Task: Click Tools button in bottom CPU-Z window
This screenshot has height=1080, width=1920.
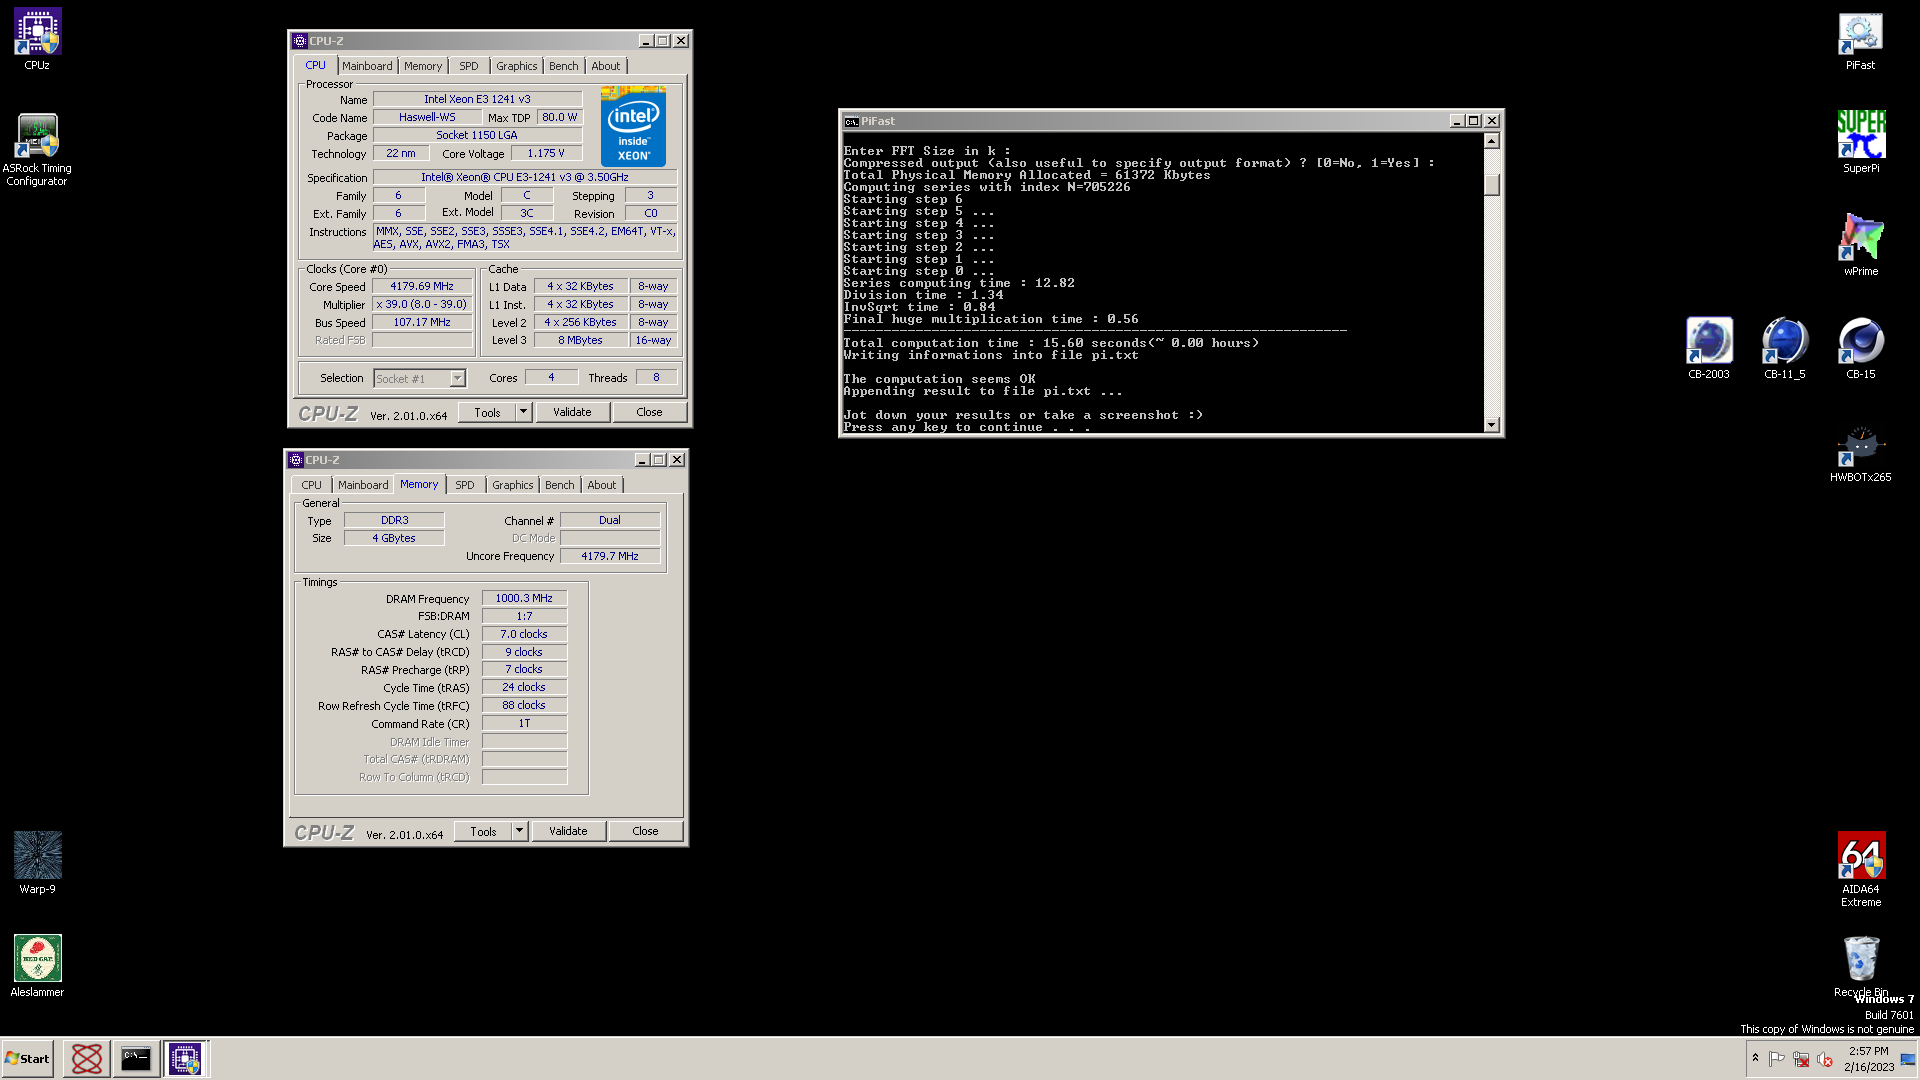Action: point(483,832)
